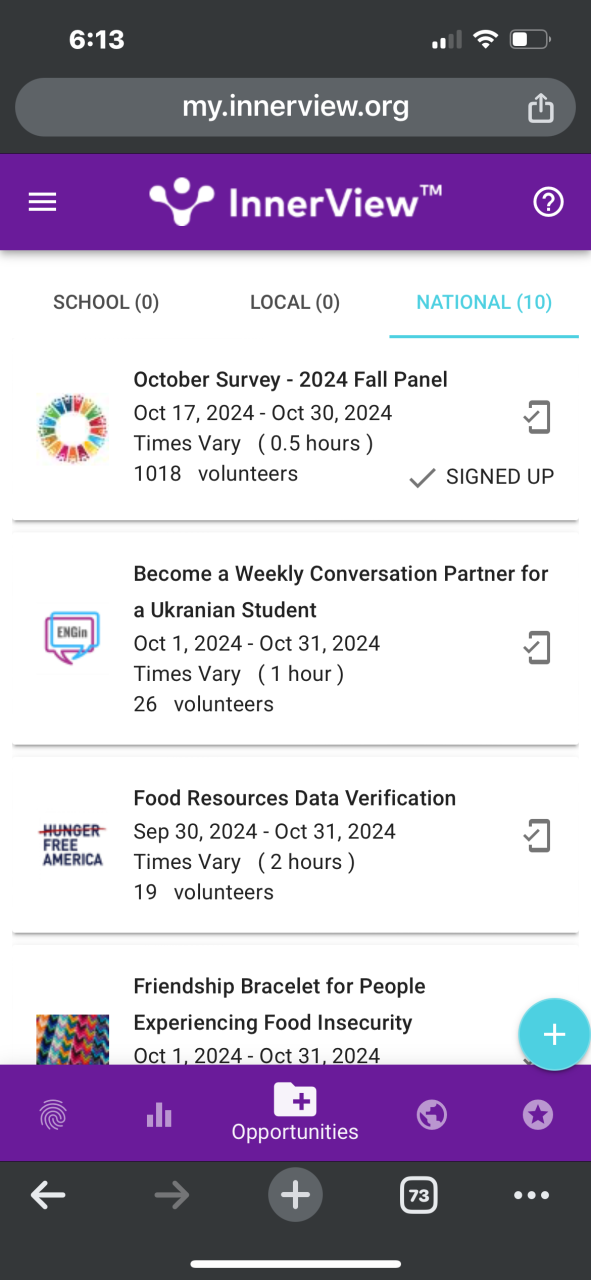Tap the my.innerview.org address bar
This screenshot has height=1280, width=591.
(x=295, y=107)
